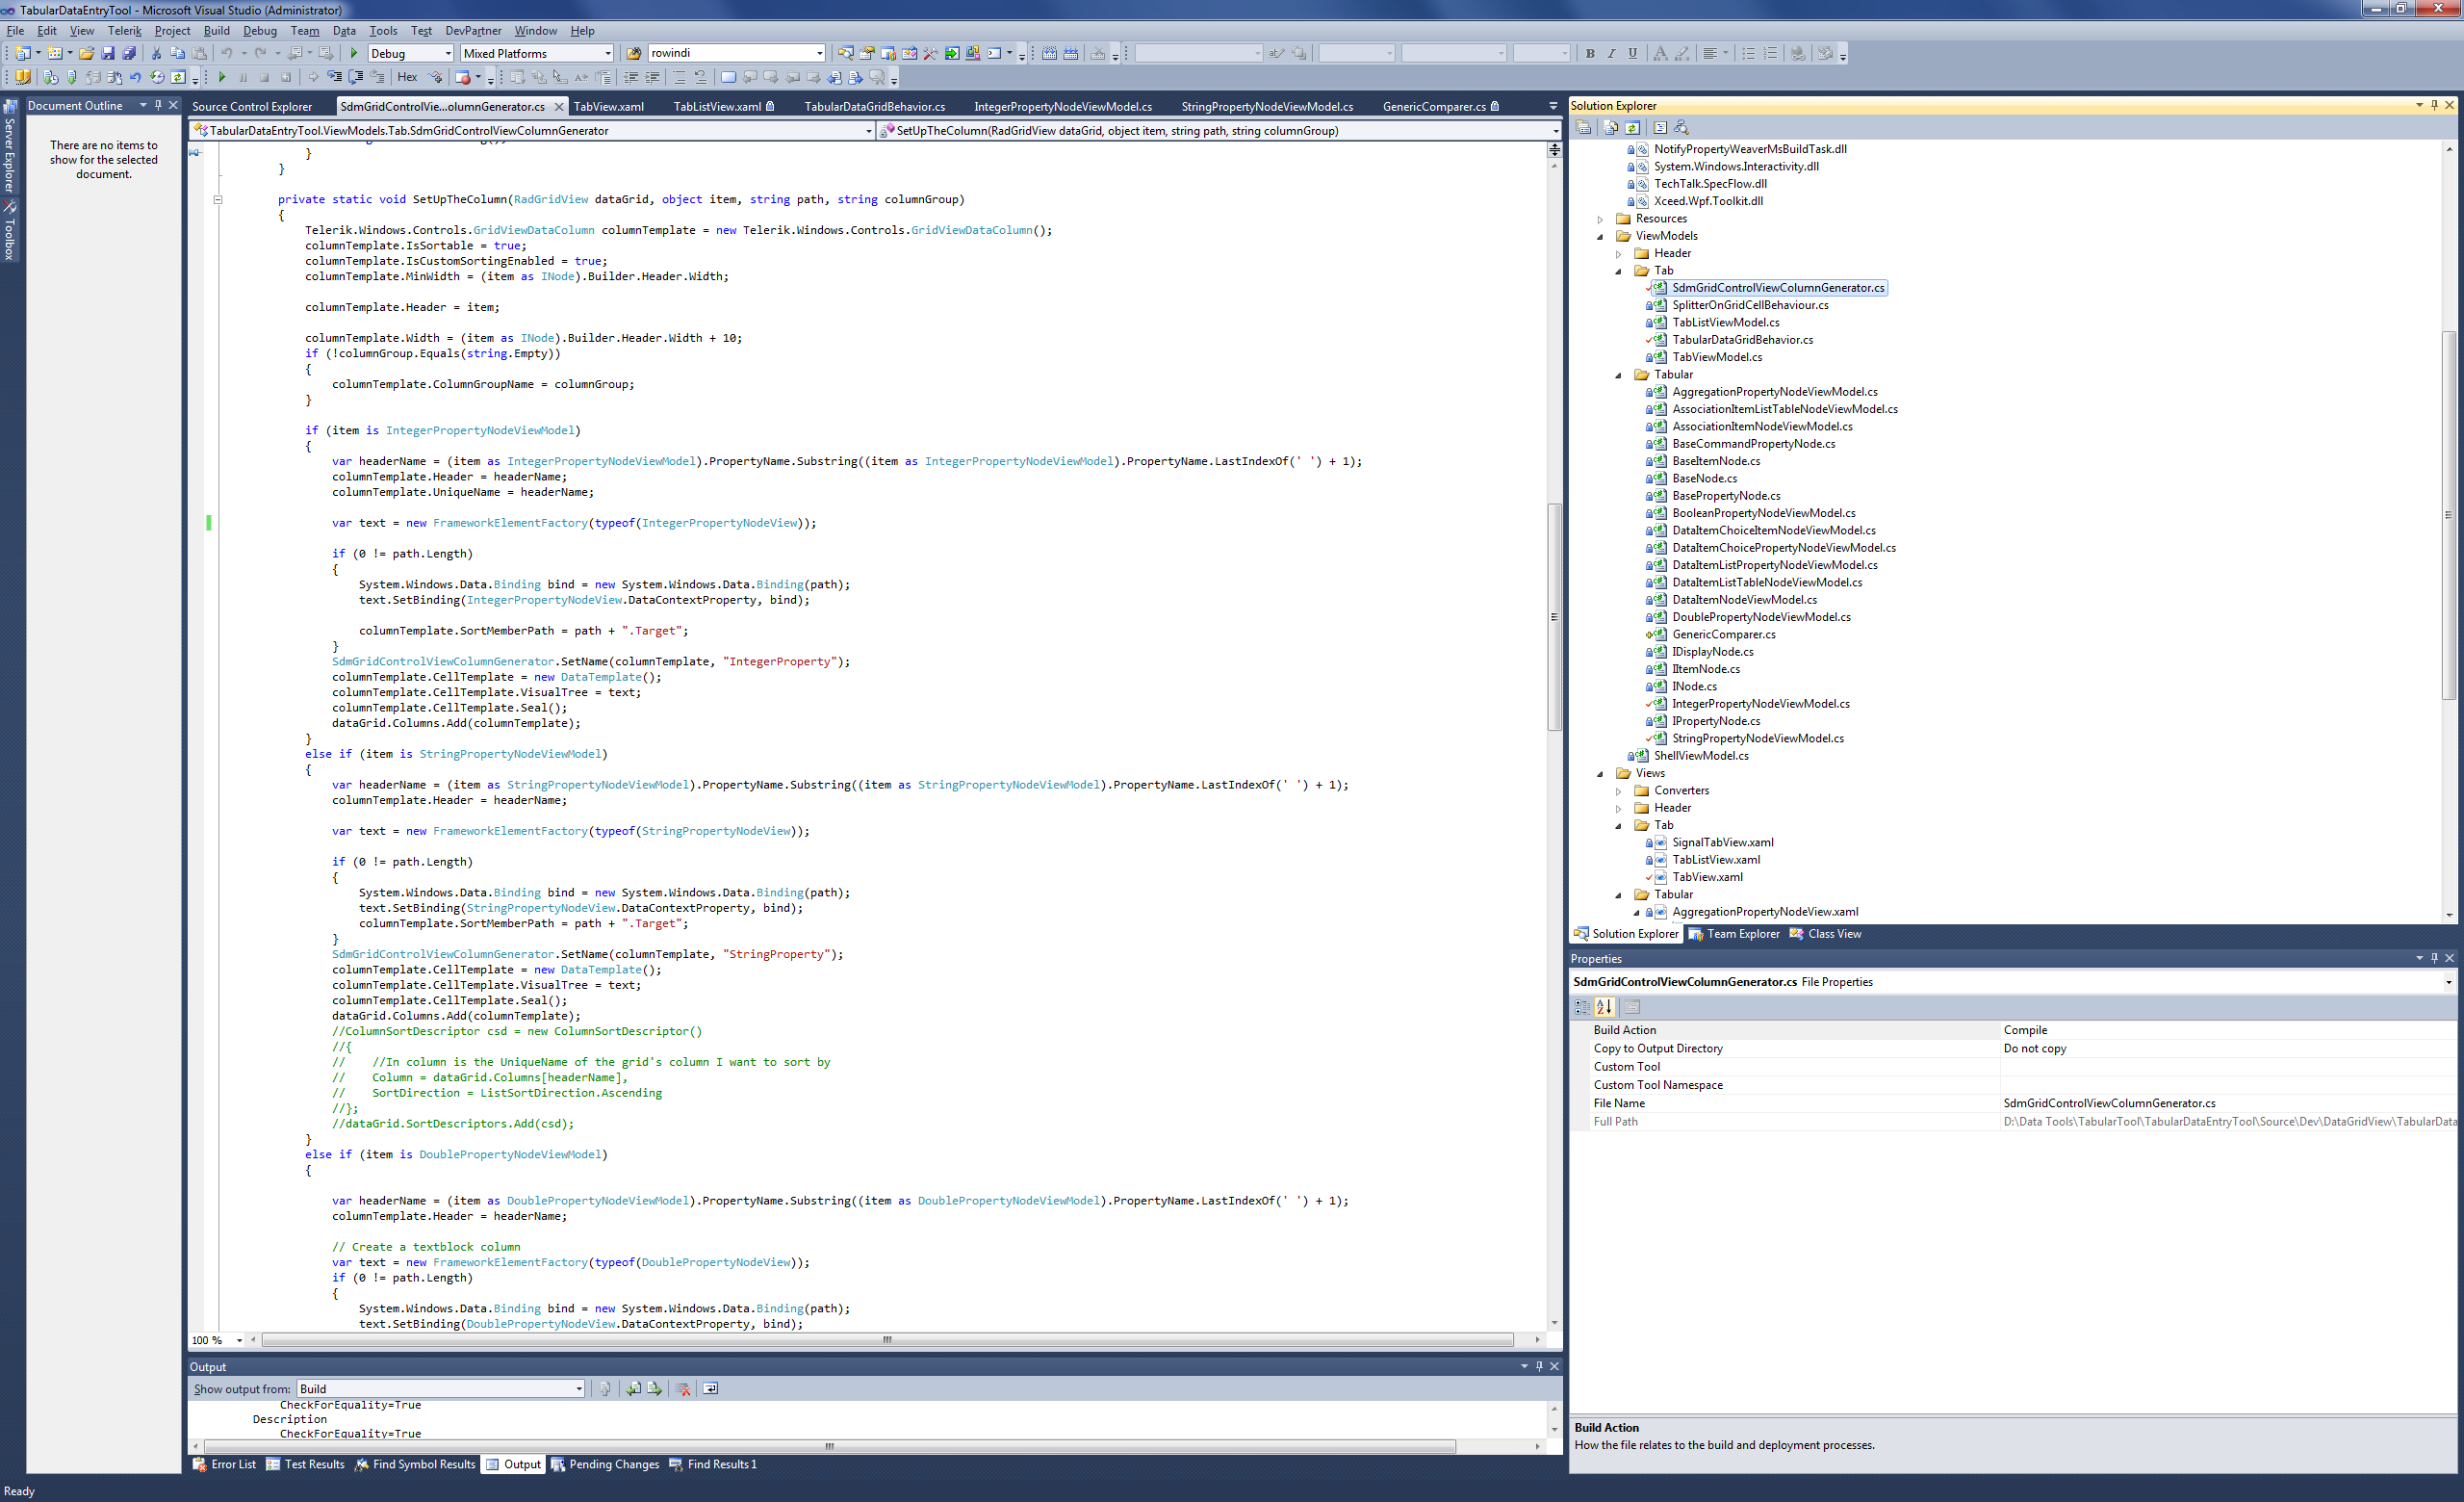
Task: Click the green Start Debugging arrow
Action: pos(353,53)
